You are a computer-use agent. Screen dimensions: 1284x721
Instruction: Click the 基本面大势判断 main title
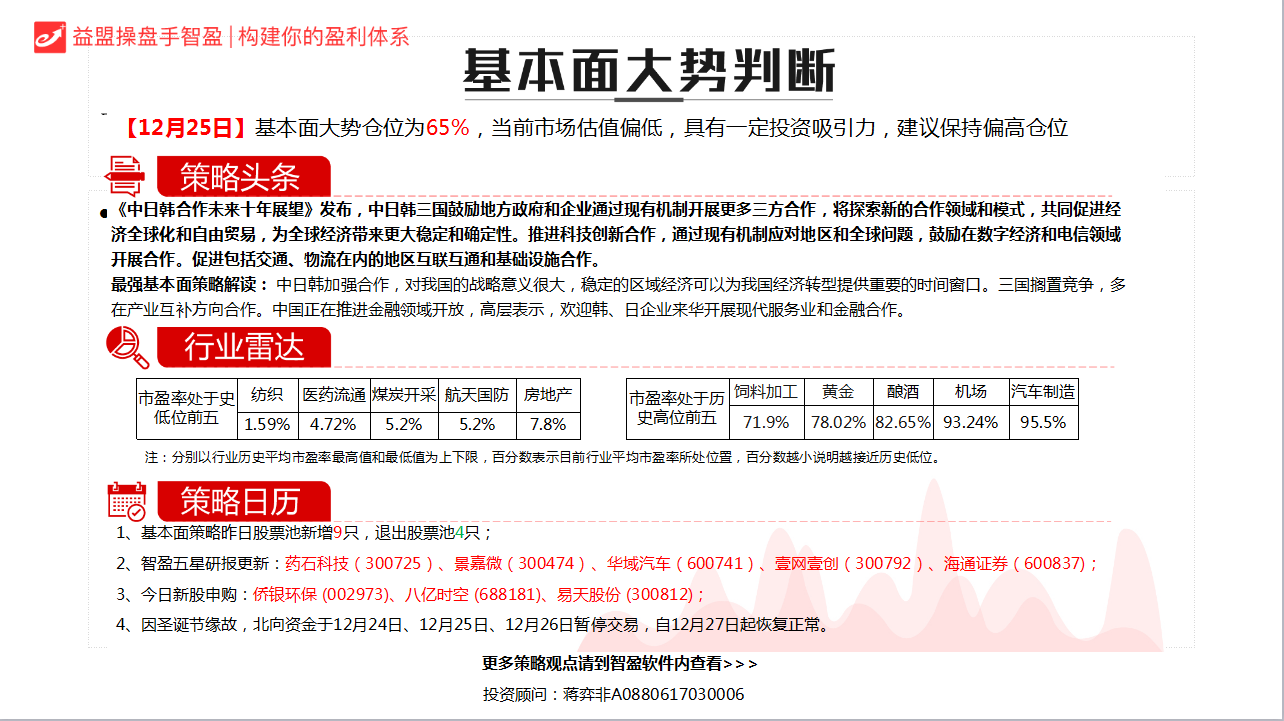648,72
